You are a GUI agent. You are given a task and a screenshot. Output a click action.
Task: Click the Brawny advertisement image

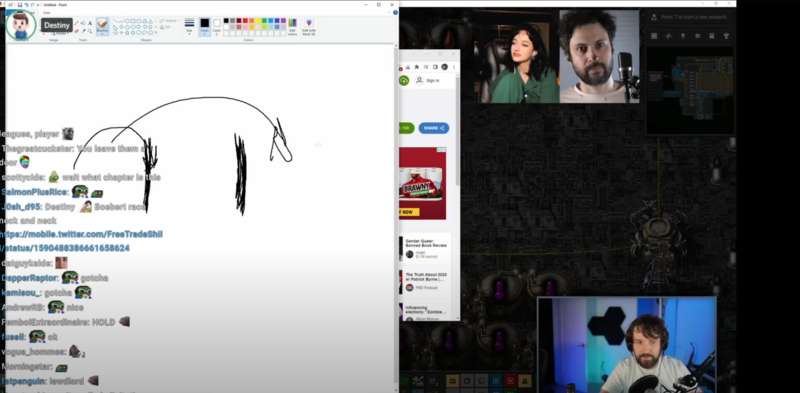click(422, 184)
